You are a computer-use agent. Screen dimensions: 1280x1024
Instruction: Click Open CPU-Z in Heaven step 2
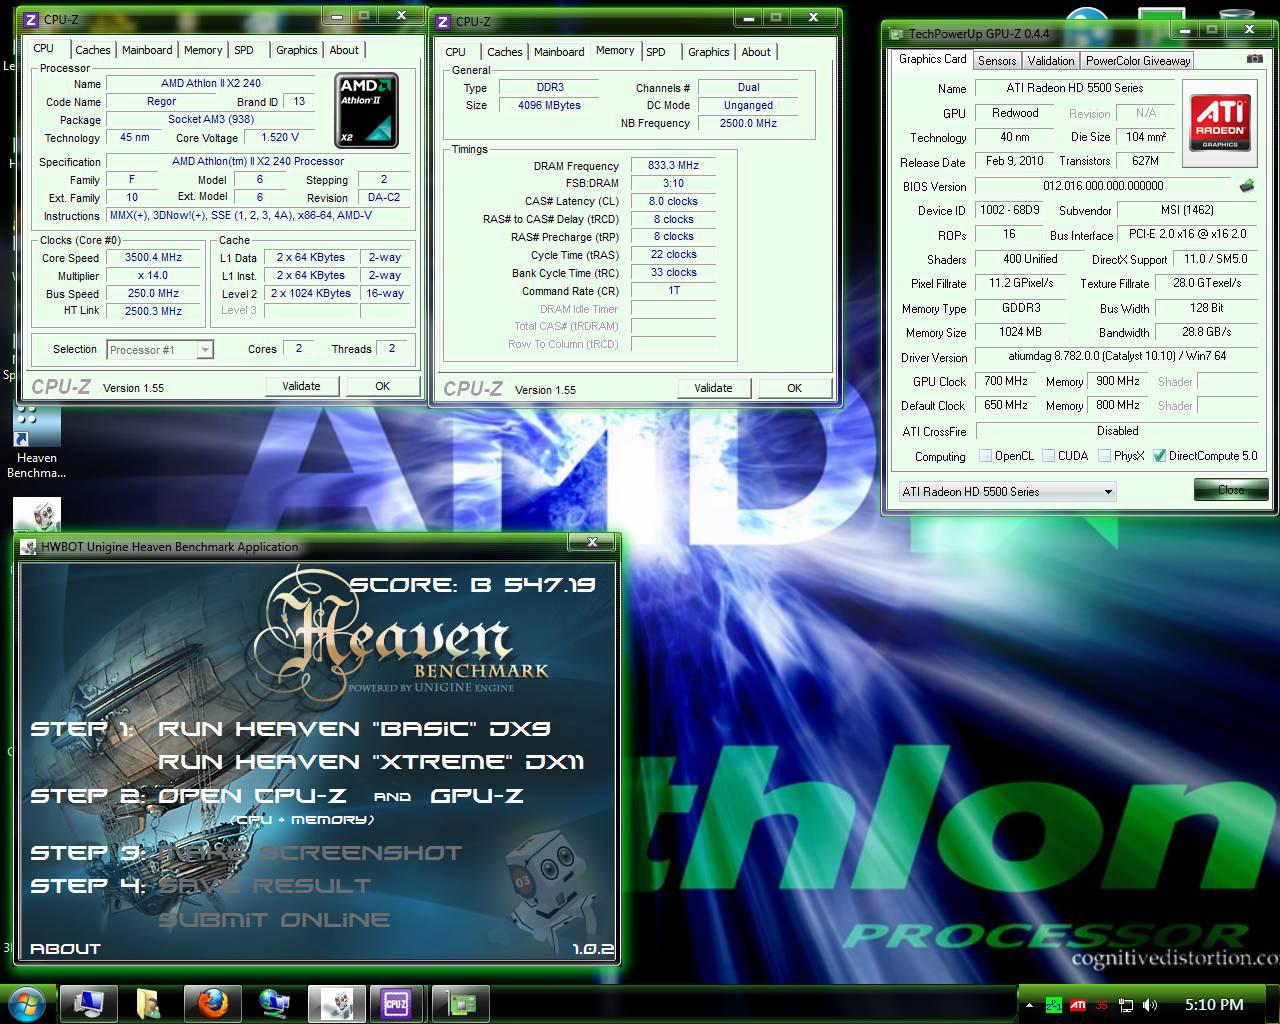click(x=252, y=796)
